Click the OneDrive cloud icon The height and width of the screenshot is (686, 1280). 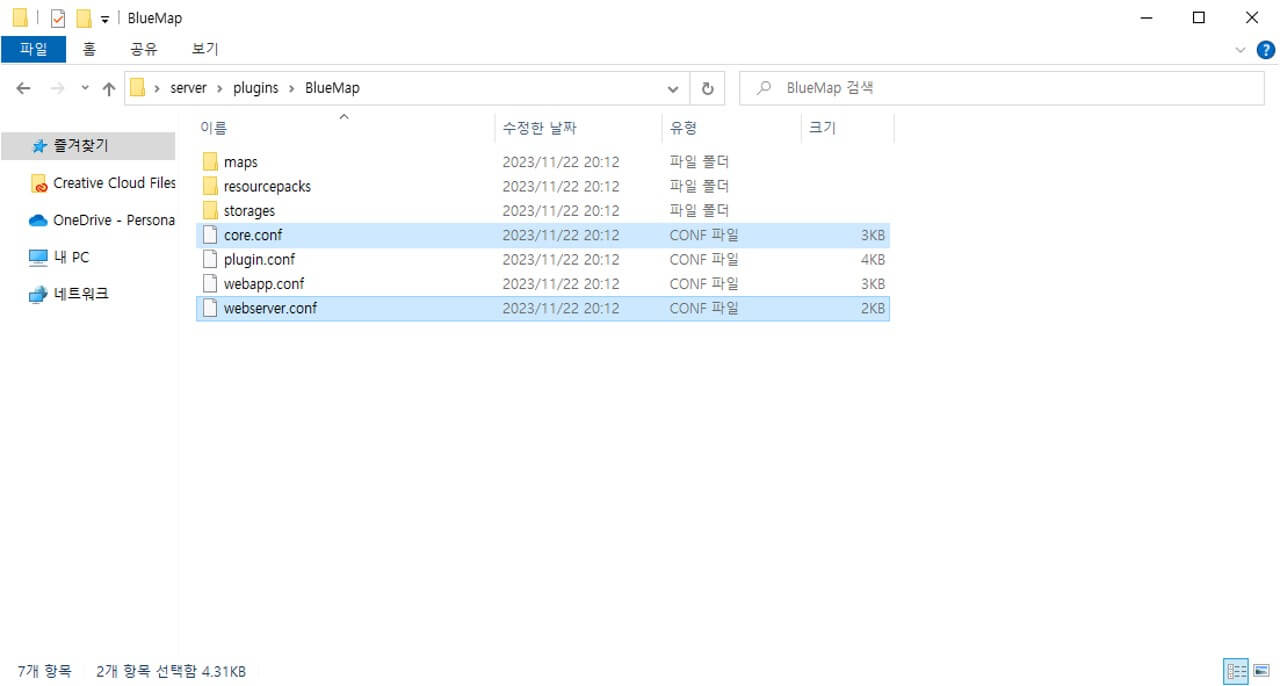click(x=39, y=220)
